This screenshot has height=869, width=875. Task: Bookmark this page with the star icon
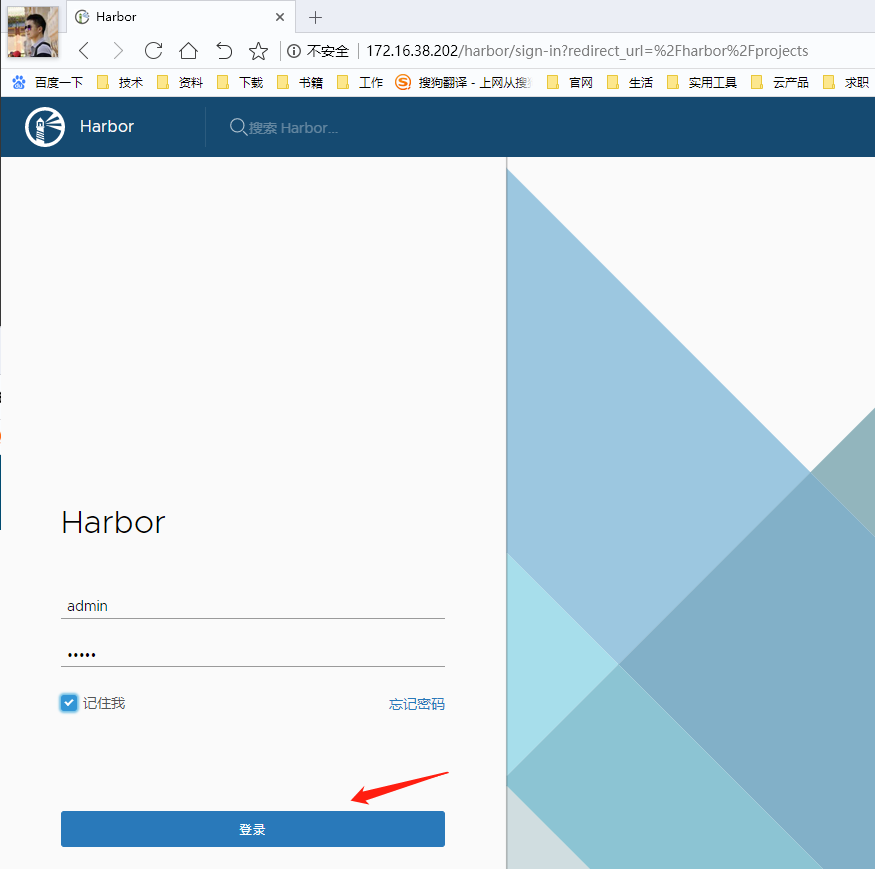[x=258, y=51]
